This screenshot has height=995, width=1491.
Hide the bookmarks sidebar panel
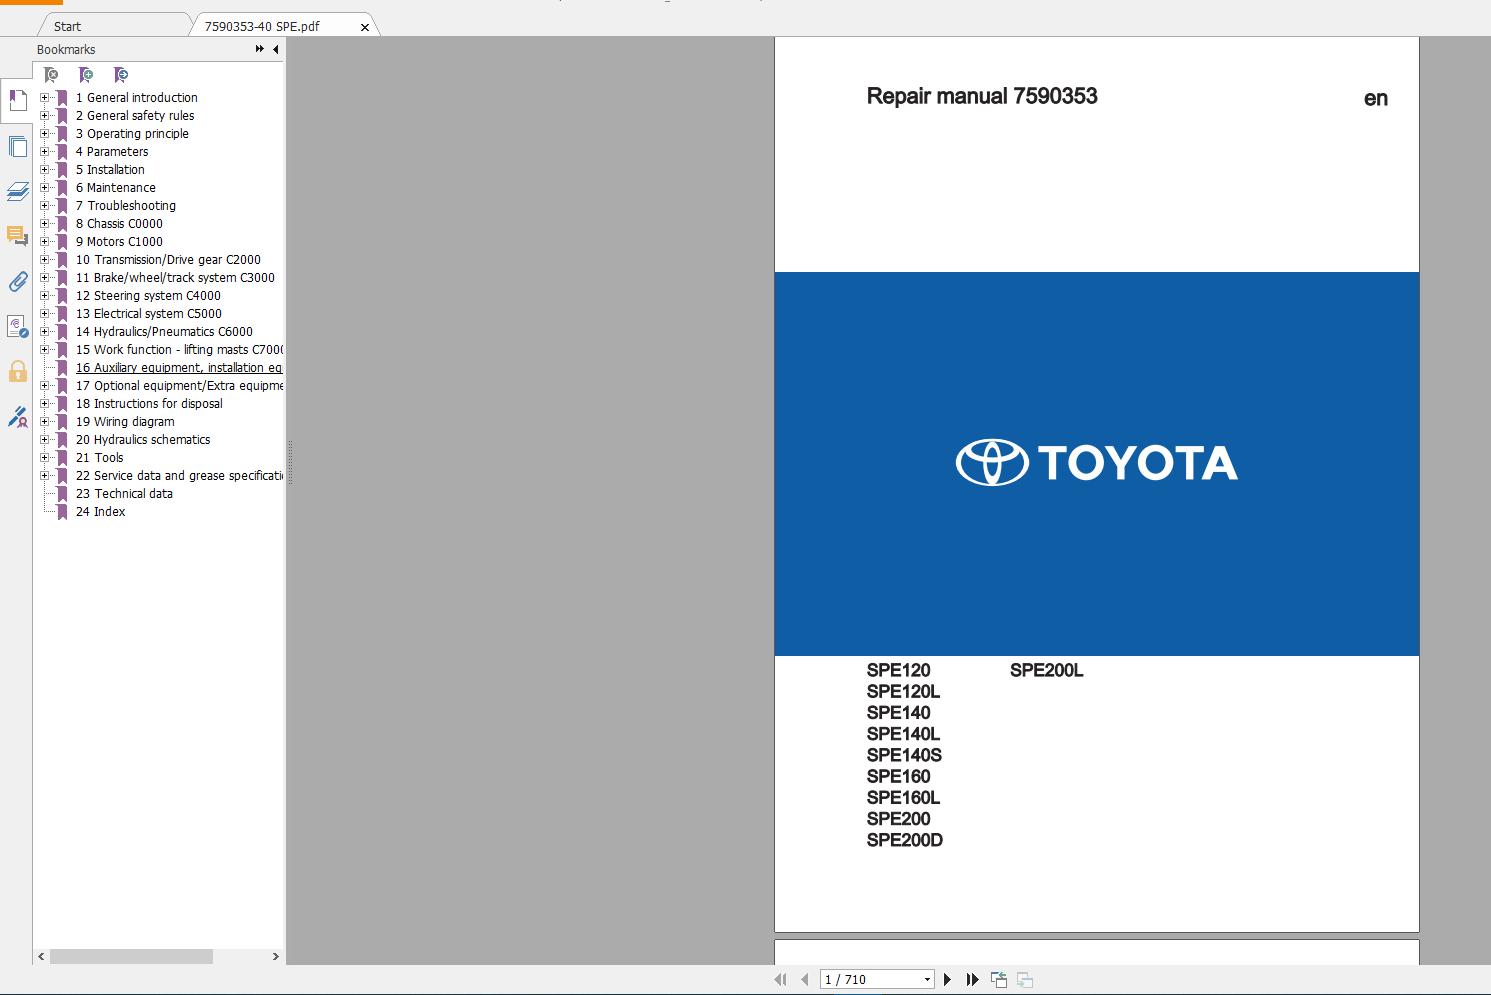258,49
